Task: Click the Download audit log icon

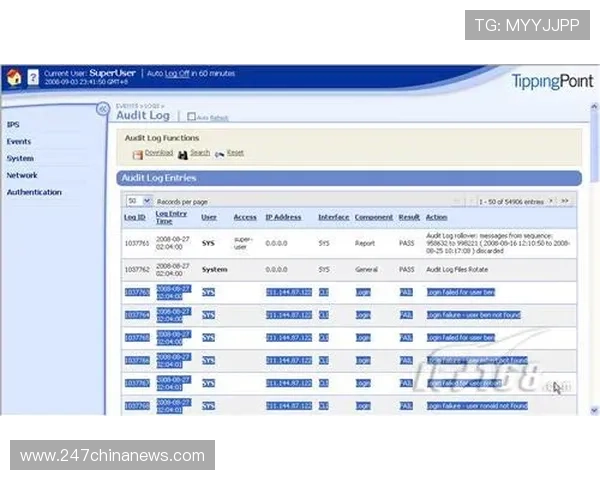Action: 137,154
